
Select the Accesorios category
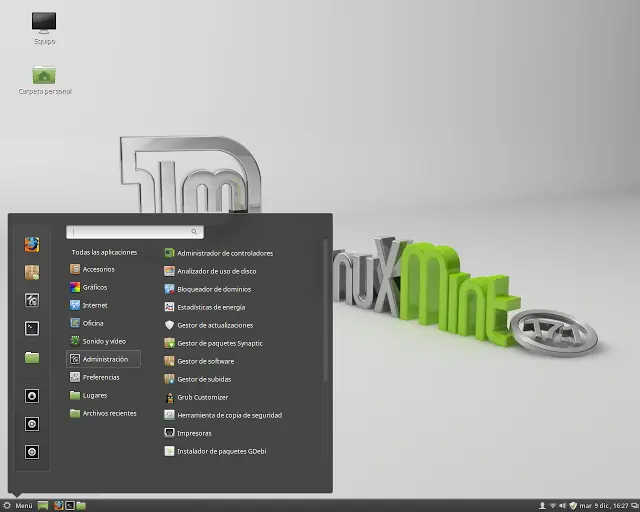click(x=92, y=269)
